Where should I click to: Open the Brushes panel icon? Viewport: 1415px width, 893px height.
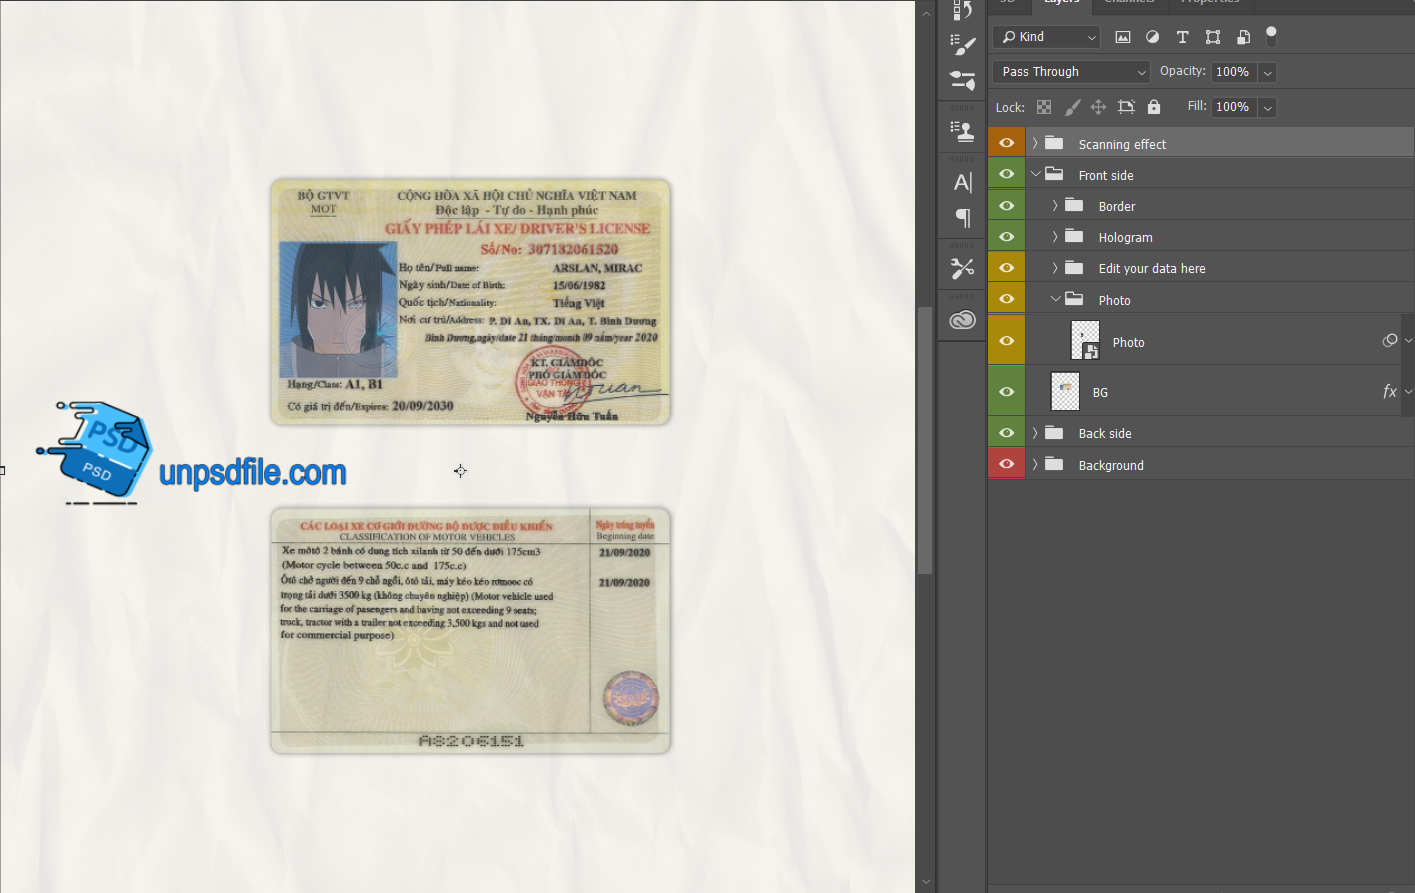click(x=962, y=45)
